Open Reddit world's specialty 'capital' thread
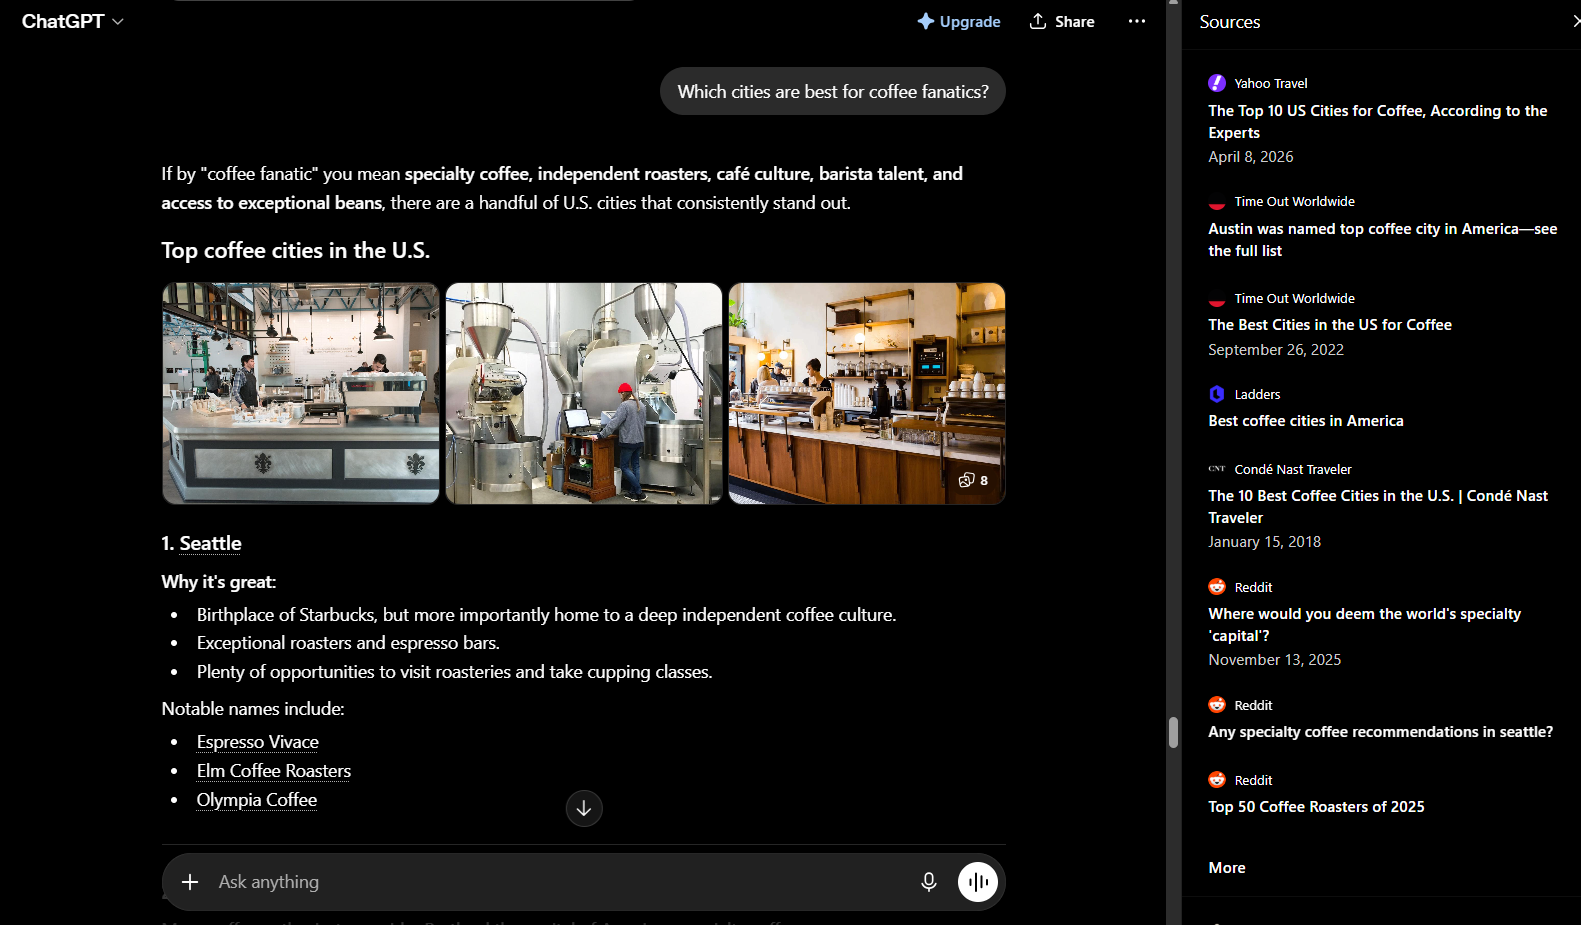The width and height of the screenshot is (1581, 925). click(x=1365, y=625)
